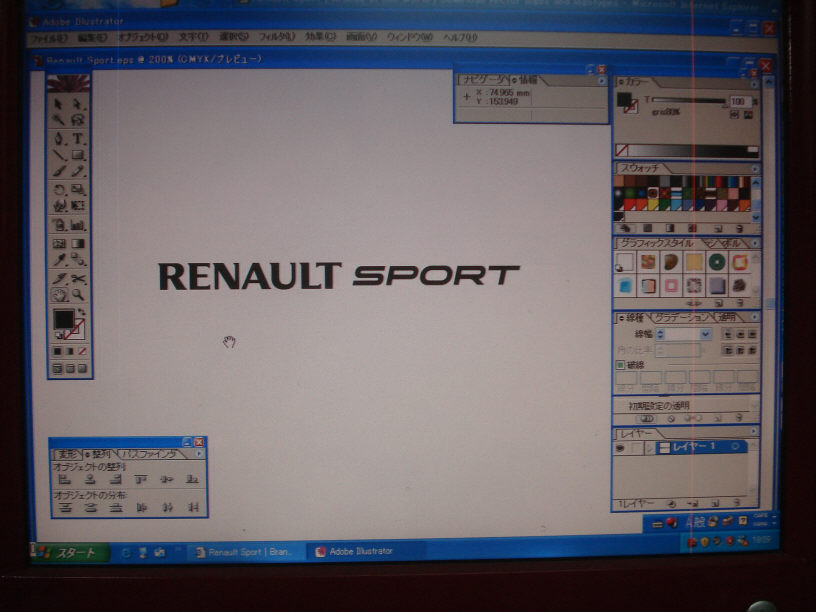The image size is (816, 612).
Task: Click the green spiral graphic style thumbnail
Action: coord(716,262)
